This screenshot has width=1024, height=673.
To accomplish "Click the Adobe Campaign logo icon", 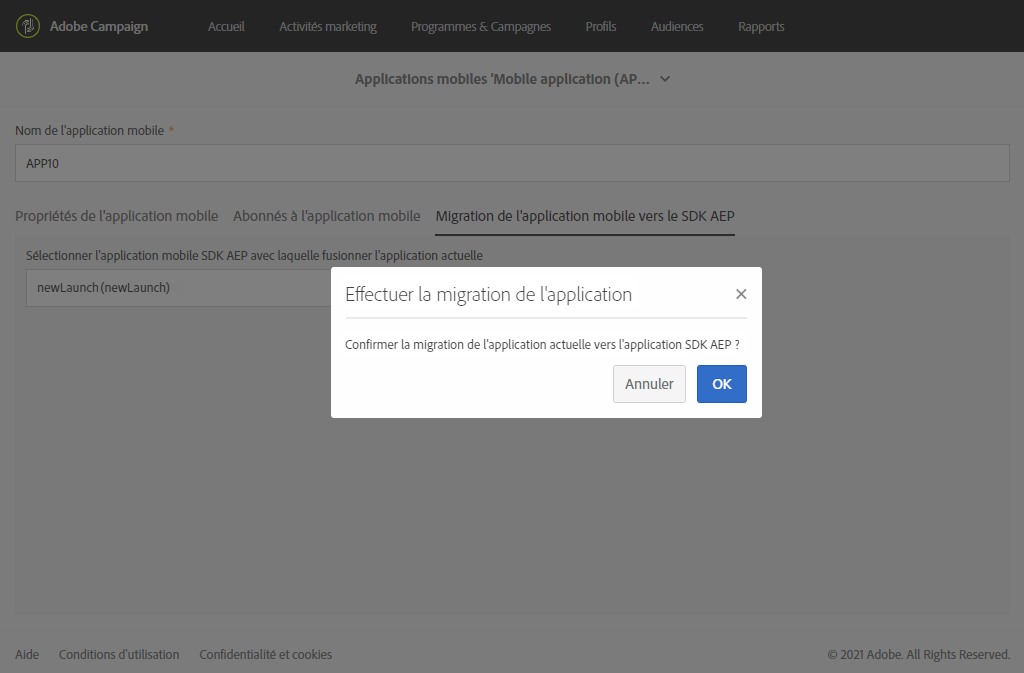I will coord(27,26).
